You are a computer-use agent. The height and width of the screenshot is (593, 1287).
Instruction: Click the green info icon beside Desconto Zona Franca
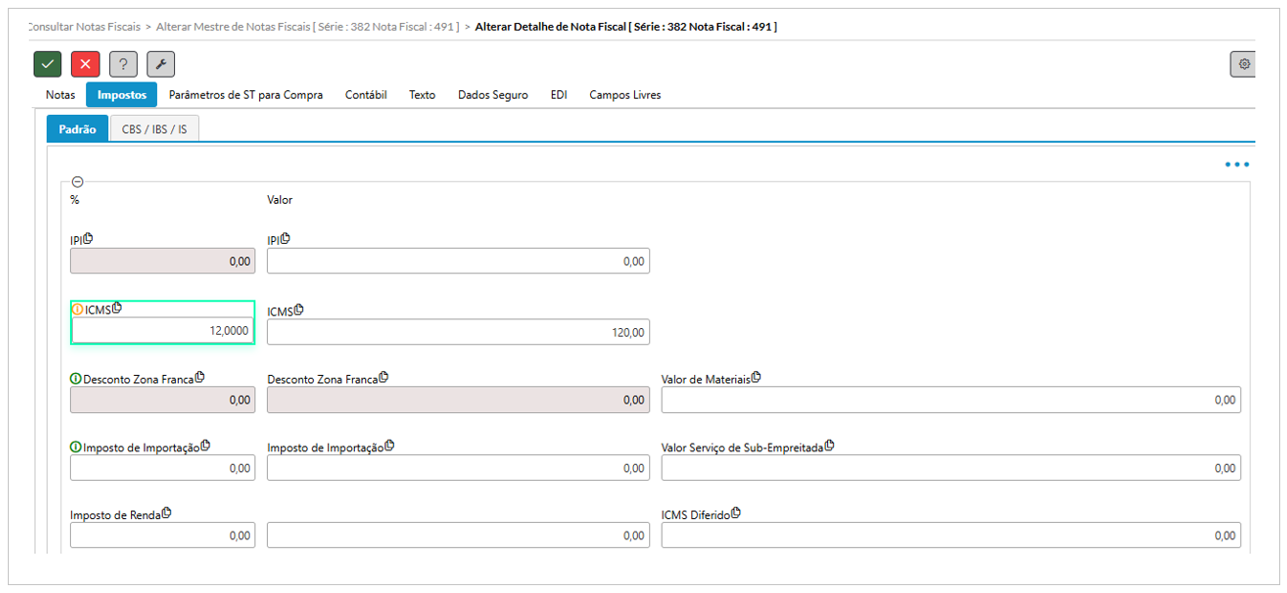(x=75, y=379)
